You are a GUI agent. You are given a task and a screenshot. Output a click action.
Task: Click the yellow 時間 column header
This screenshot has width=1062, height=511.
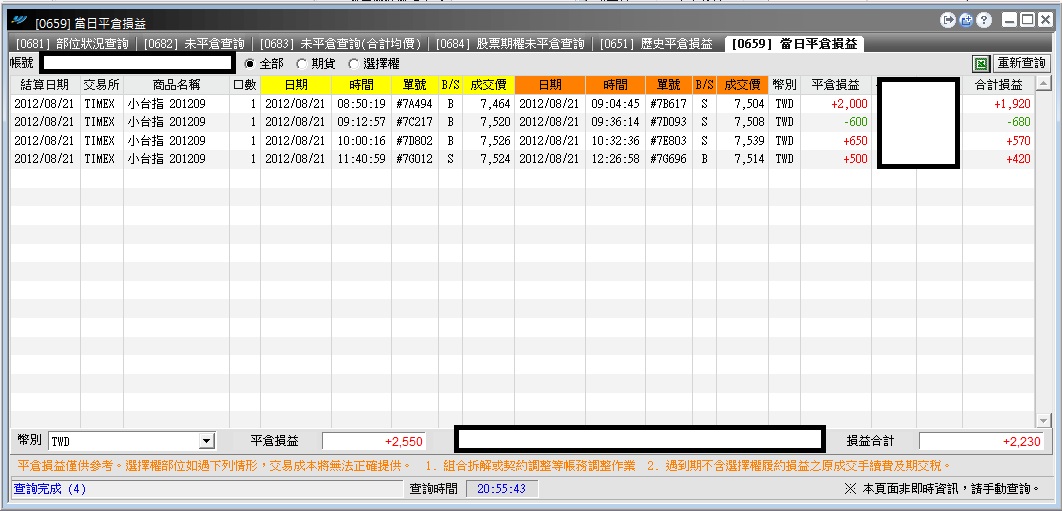361,85
